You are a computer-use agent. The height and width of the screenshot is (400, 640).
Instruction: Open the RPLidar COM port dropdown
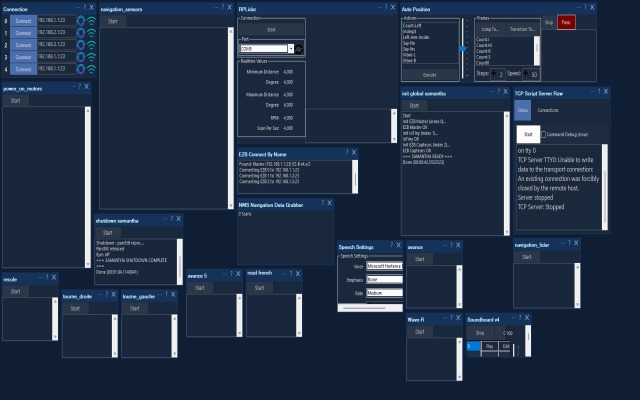[x=291, y=49]
